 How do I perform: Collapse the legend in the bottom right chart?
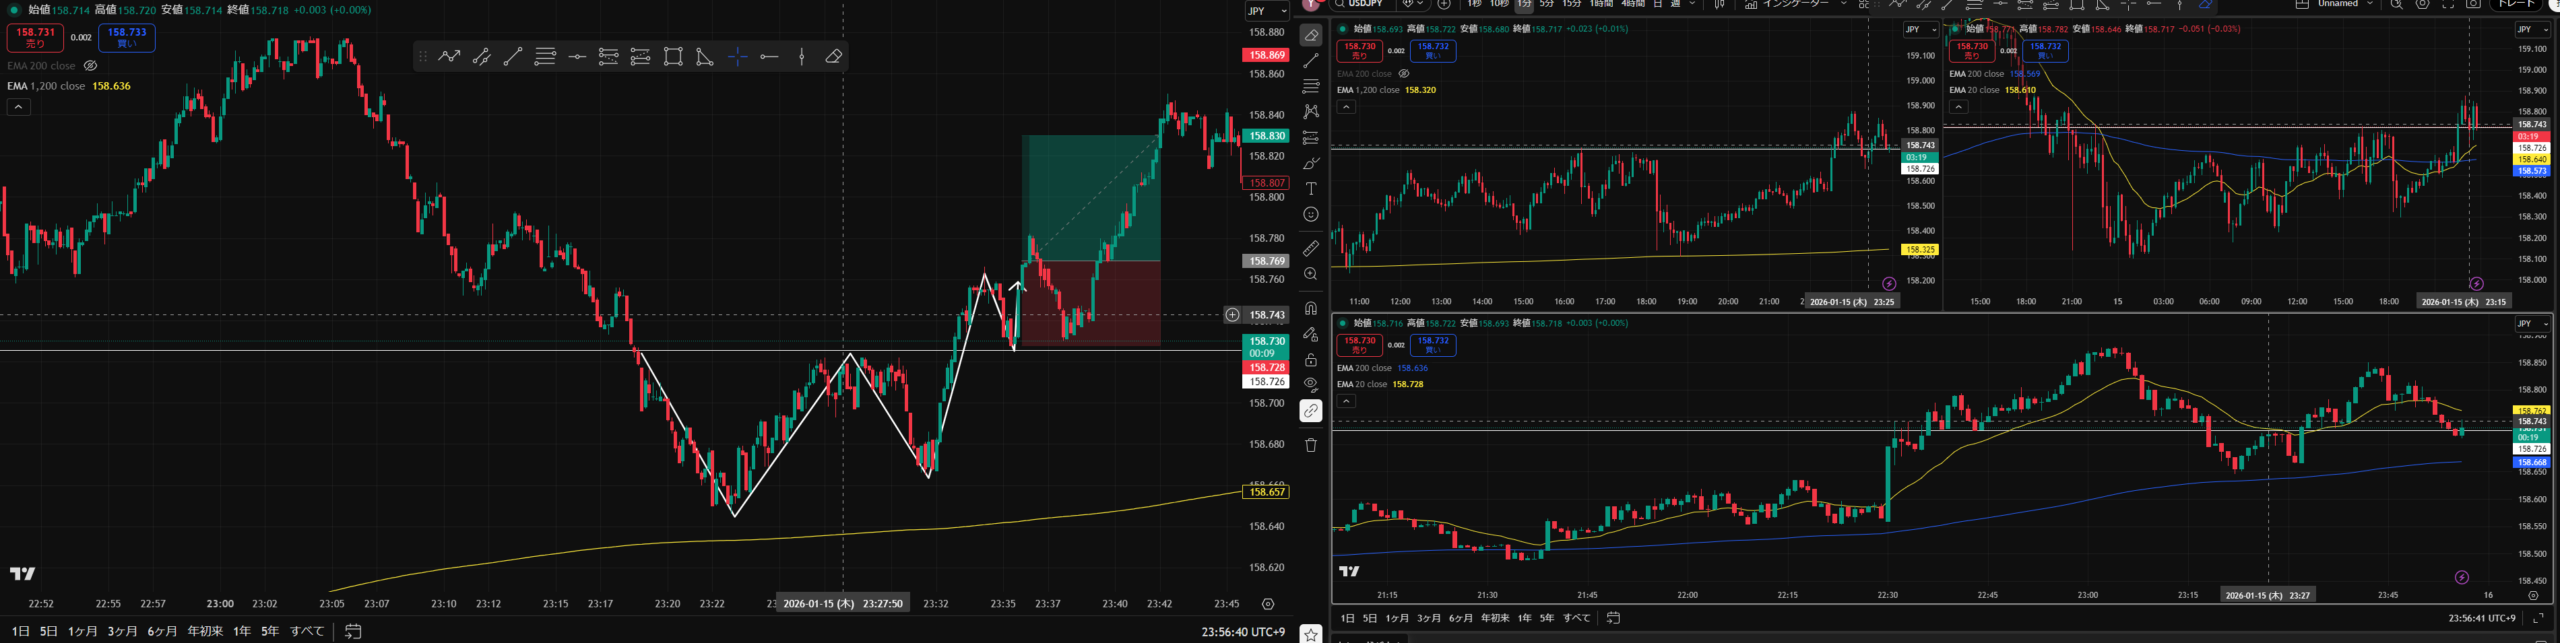(x=1346, y=401)
